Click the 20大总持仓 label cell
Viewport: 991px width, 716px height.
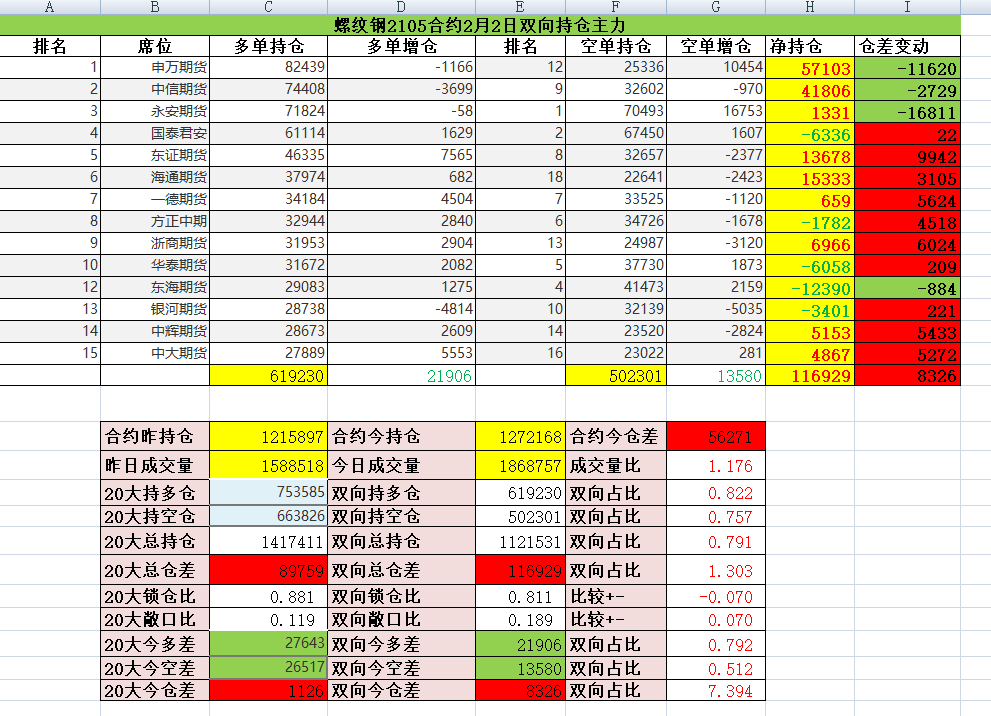click(x=155, y=542)
